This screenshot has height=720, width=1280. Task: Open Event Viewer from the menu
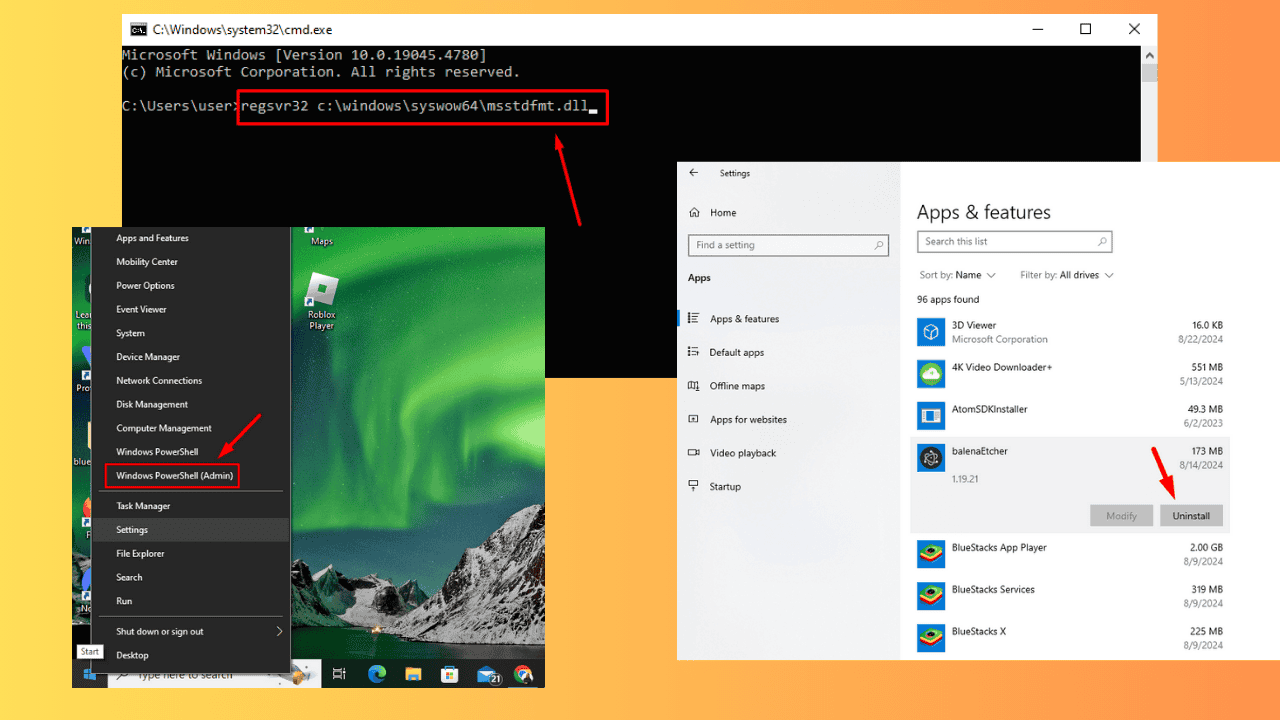click(141, 310)
